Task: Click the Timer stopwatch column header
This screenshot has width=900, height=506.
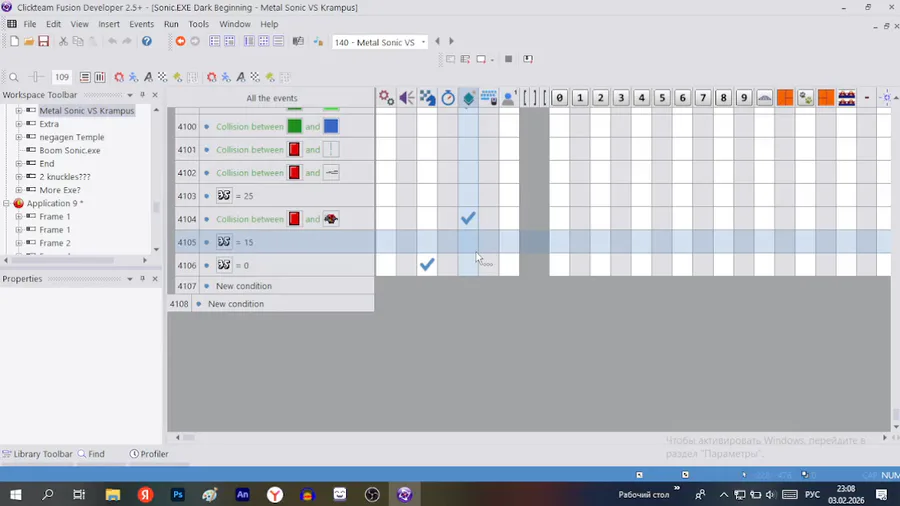Action: tap(448, 98)
